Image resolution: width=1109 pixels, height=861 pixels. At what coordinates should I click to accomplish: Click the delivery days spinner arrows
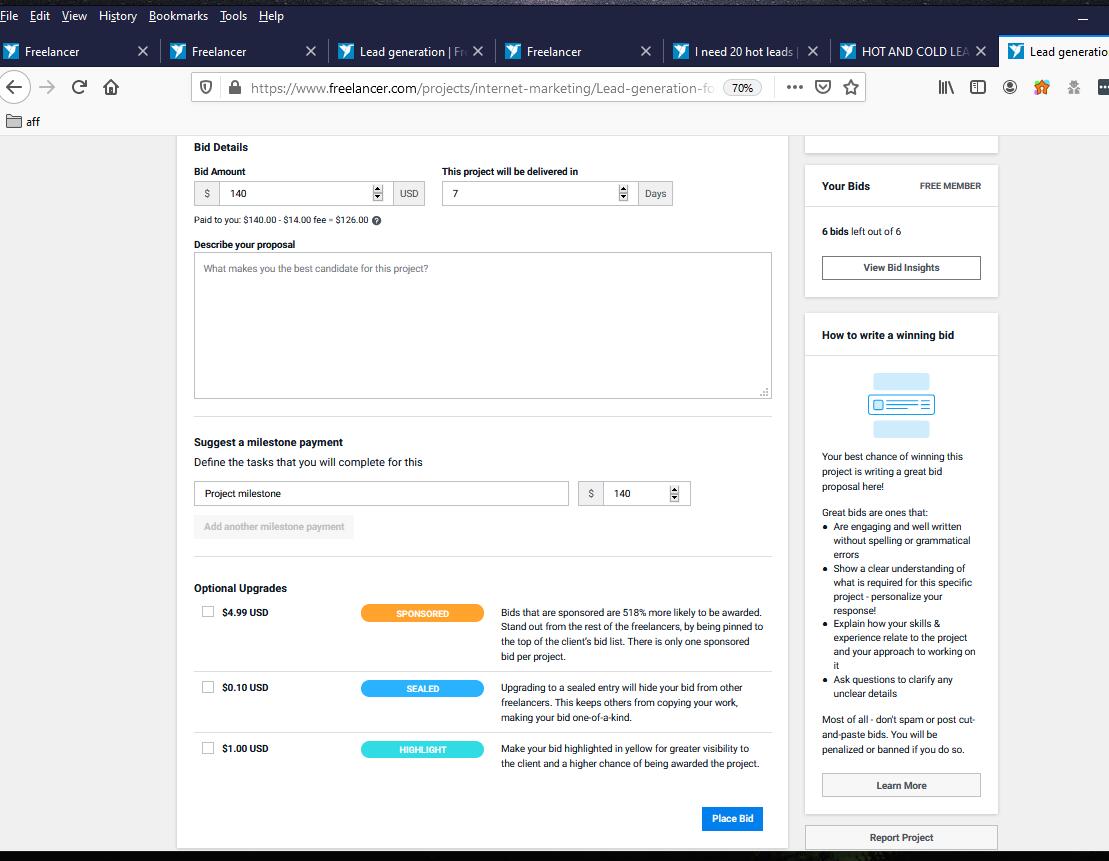coord(624,193)
